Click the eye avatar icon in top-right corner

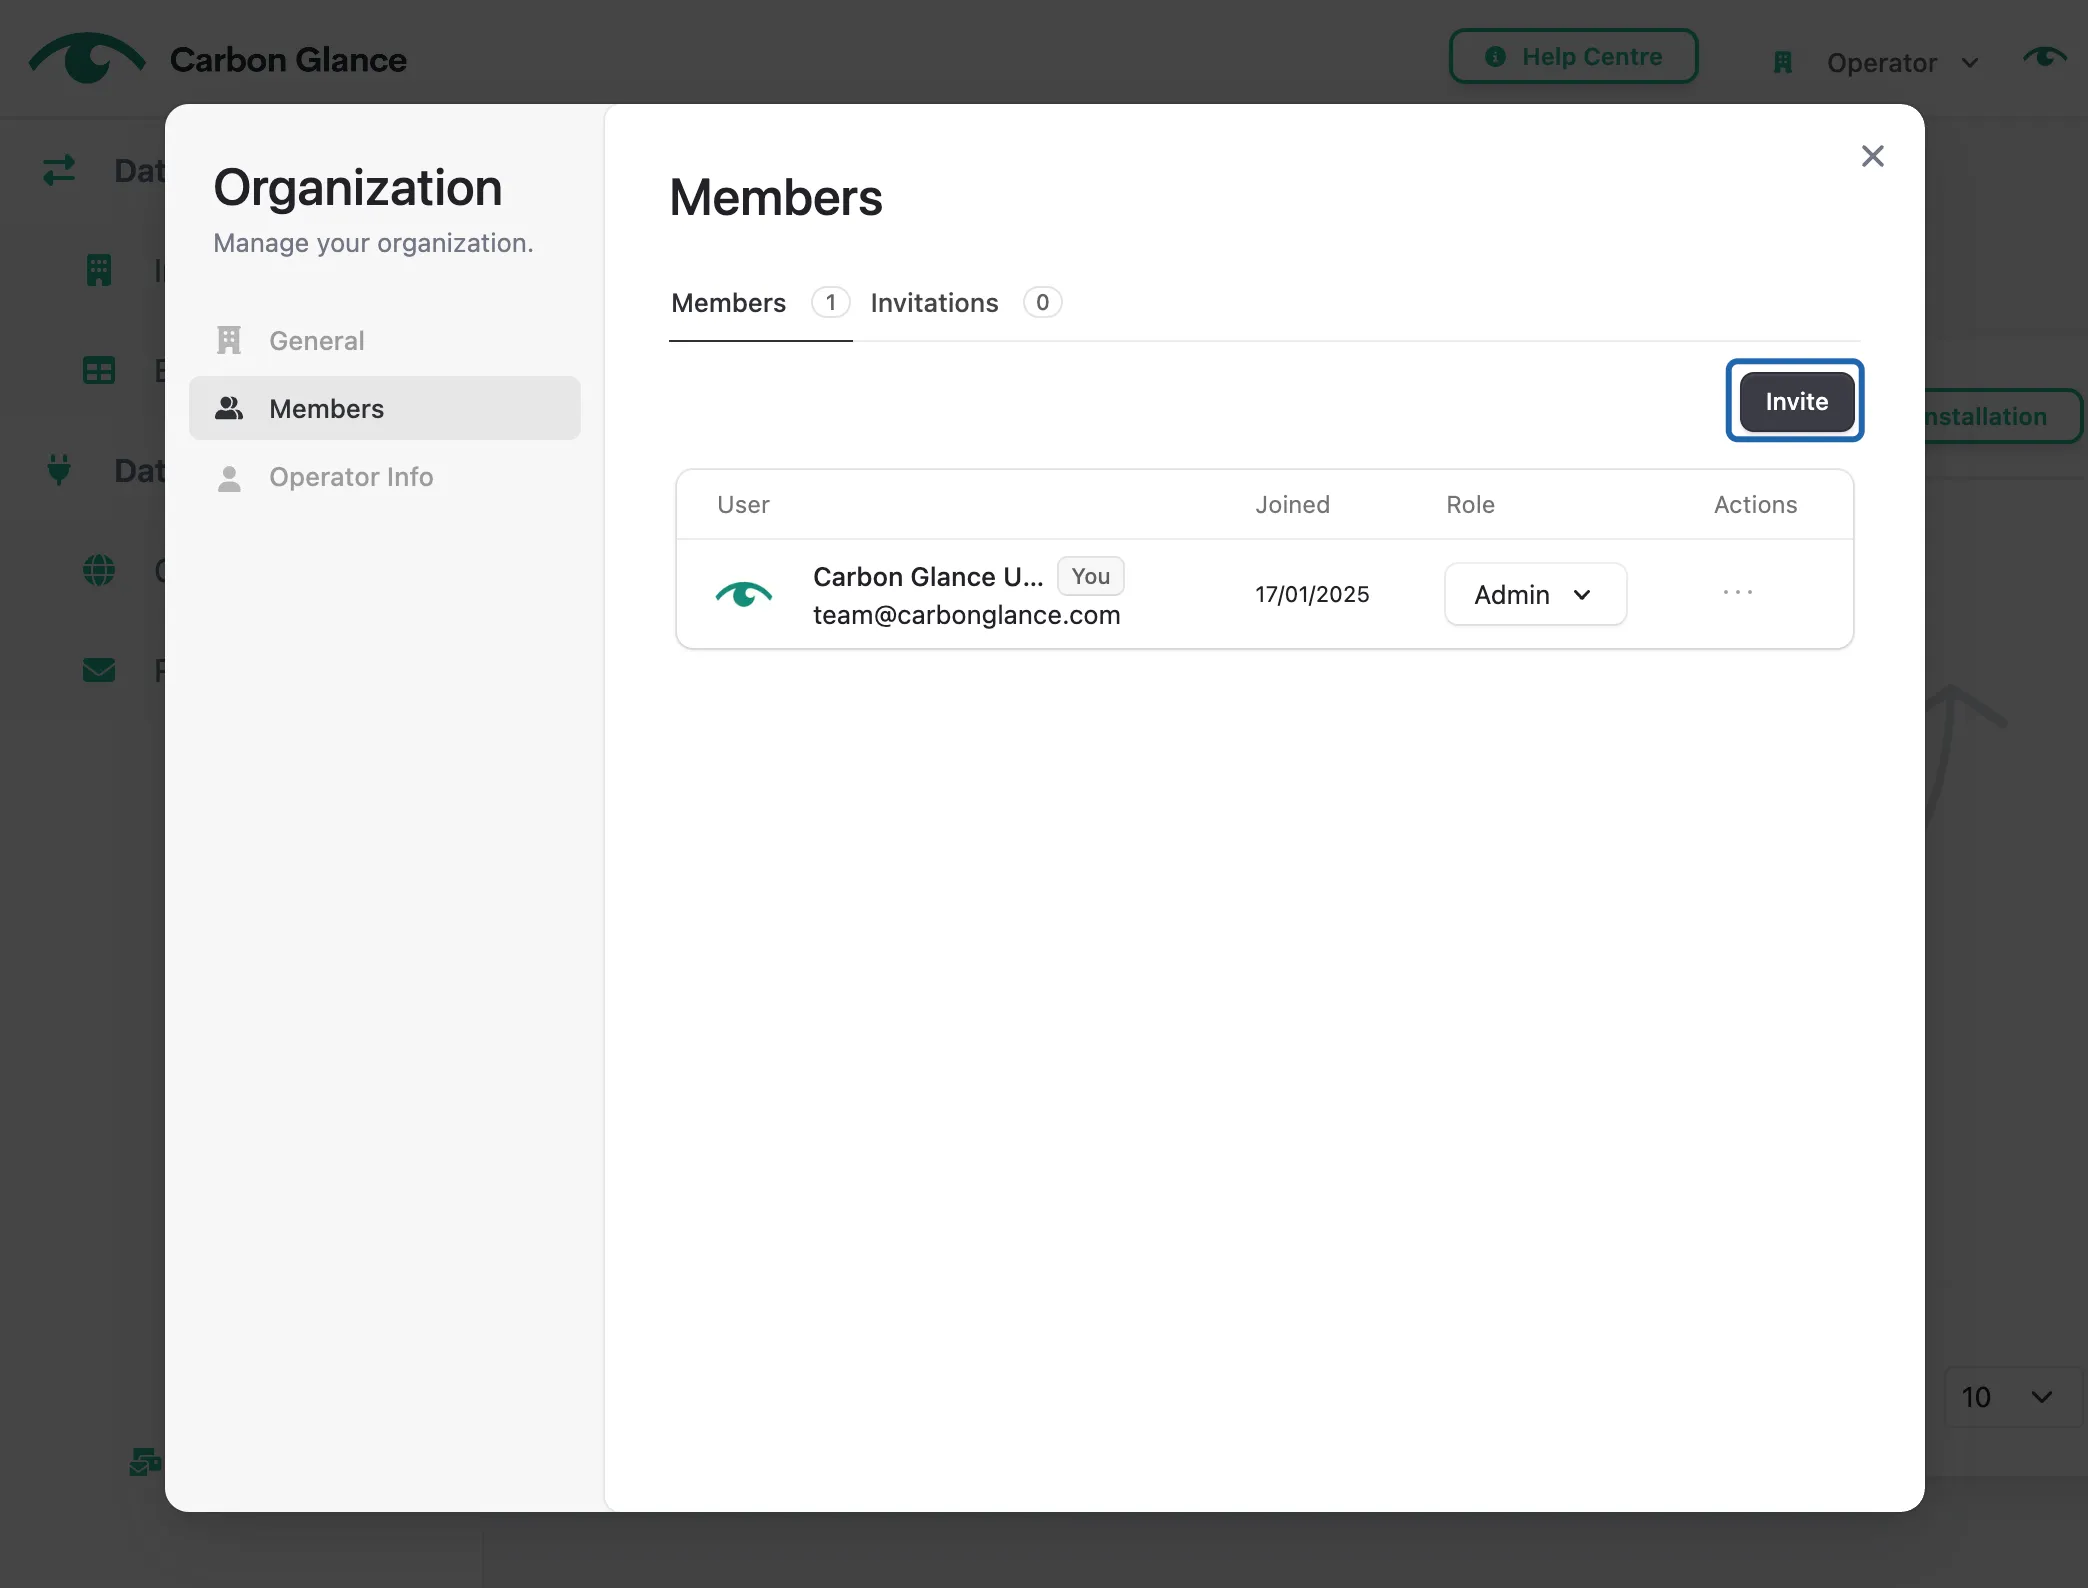[2044, 57]
